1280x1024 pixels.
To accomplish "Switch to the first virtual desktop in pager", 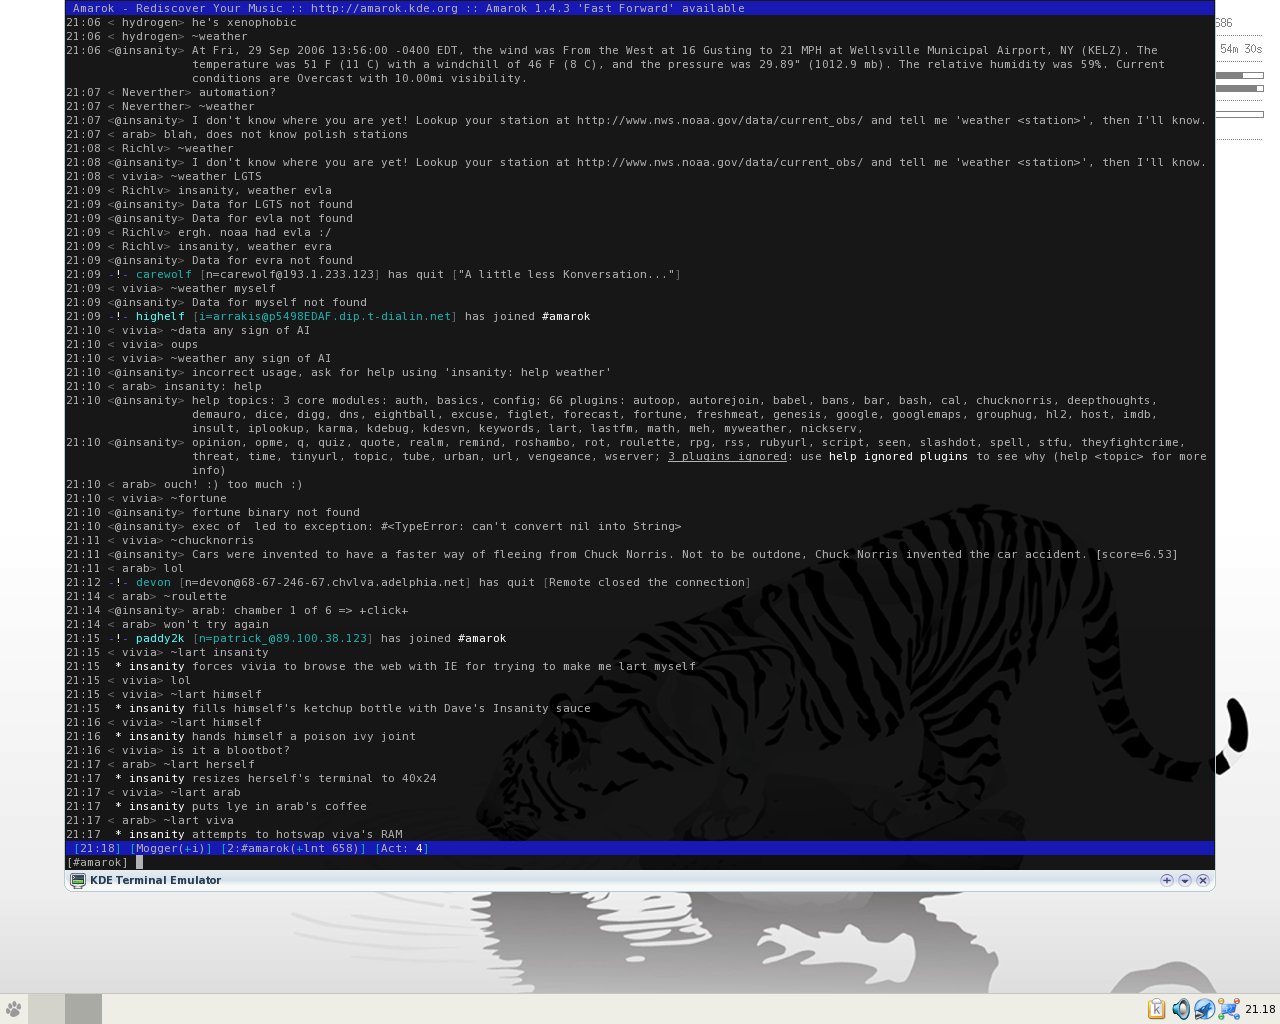I will coord(46,1009).
